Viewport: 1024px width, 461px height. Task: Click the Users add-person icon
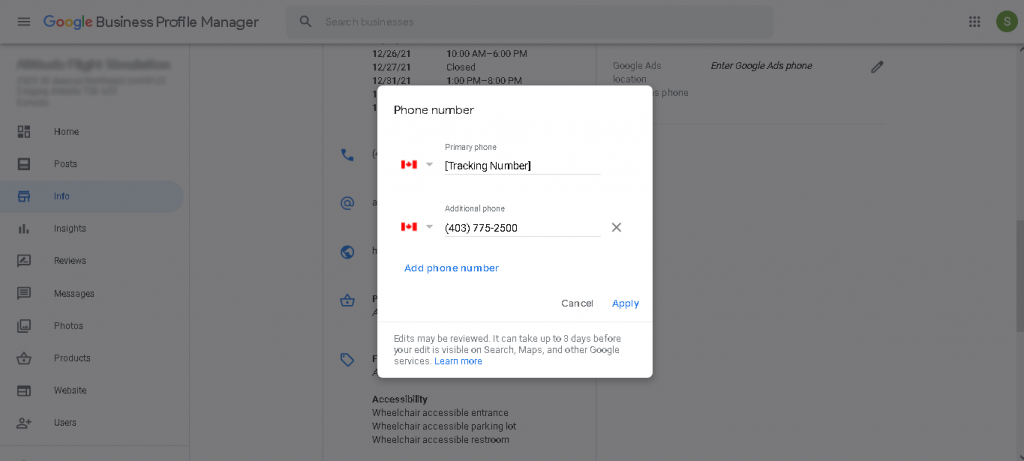24,422
